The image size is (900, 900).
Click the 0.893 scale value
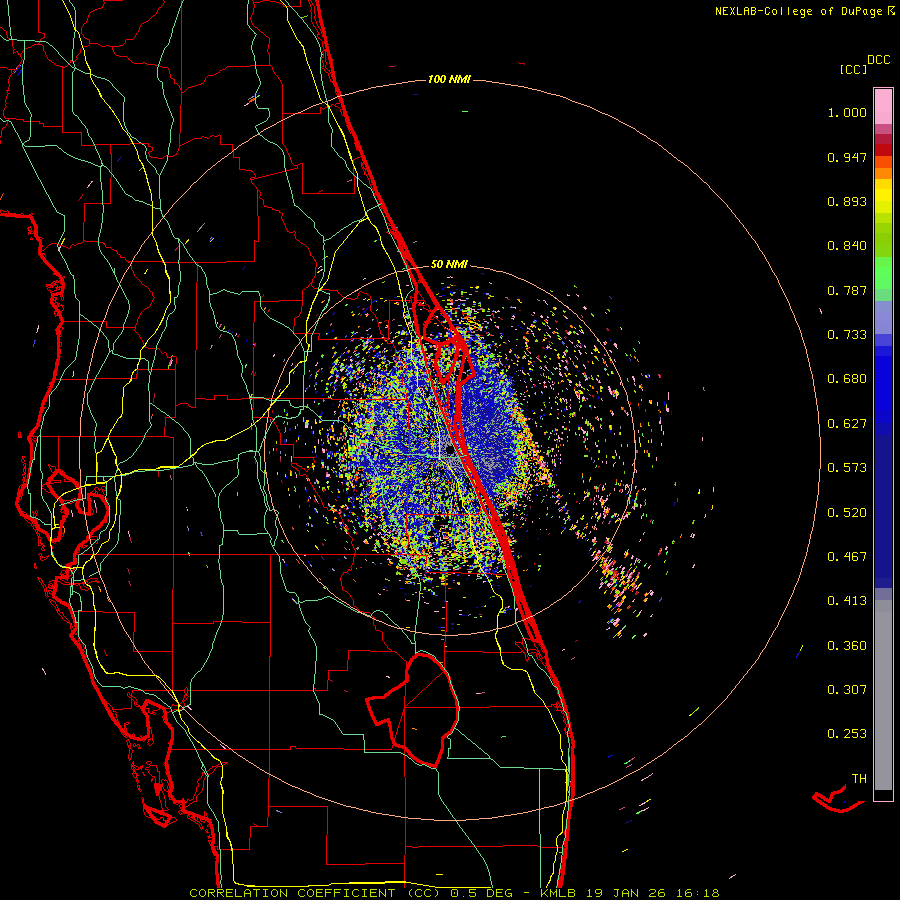pyautogui.click(x=847, y=201)
